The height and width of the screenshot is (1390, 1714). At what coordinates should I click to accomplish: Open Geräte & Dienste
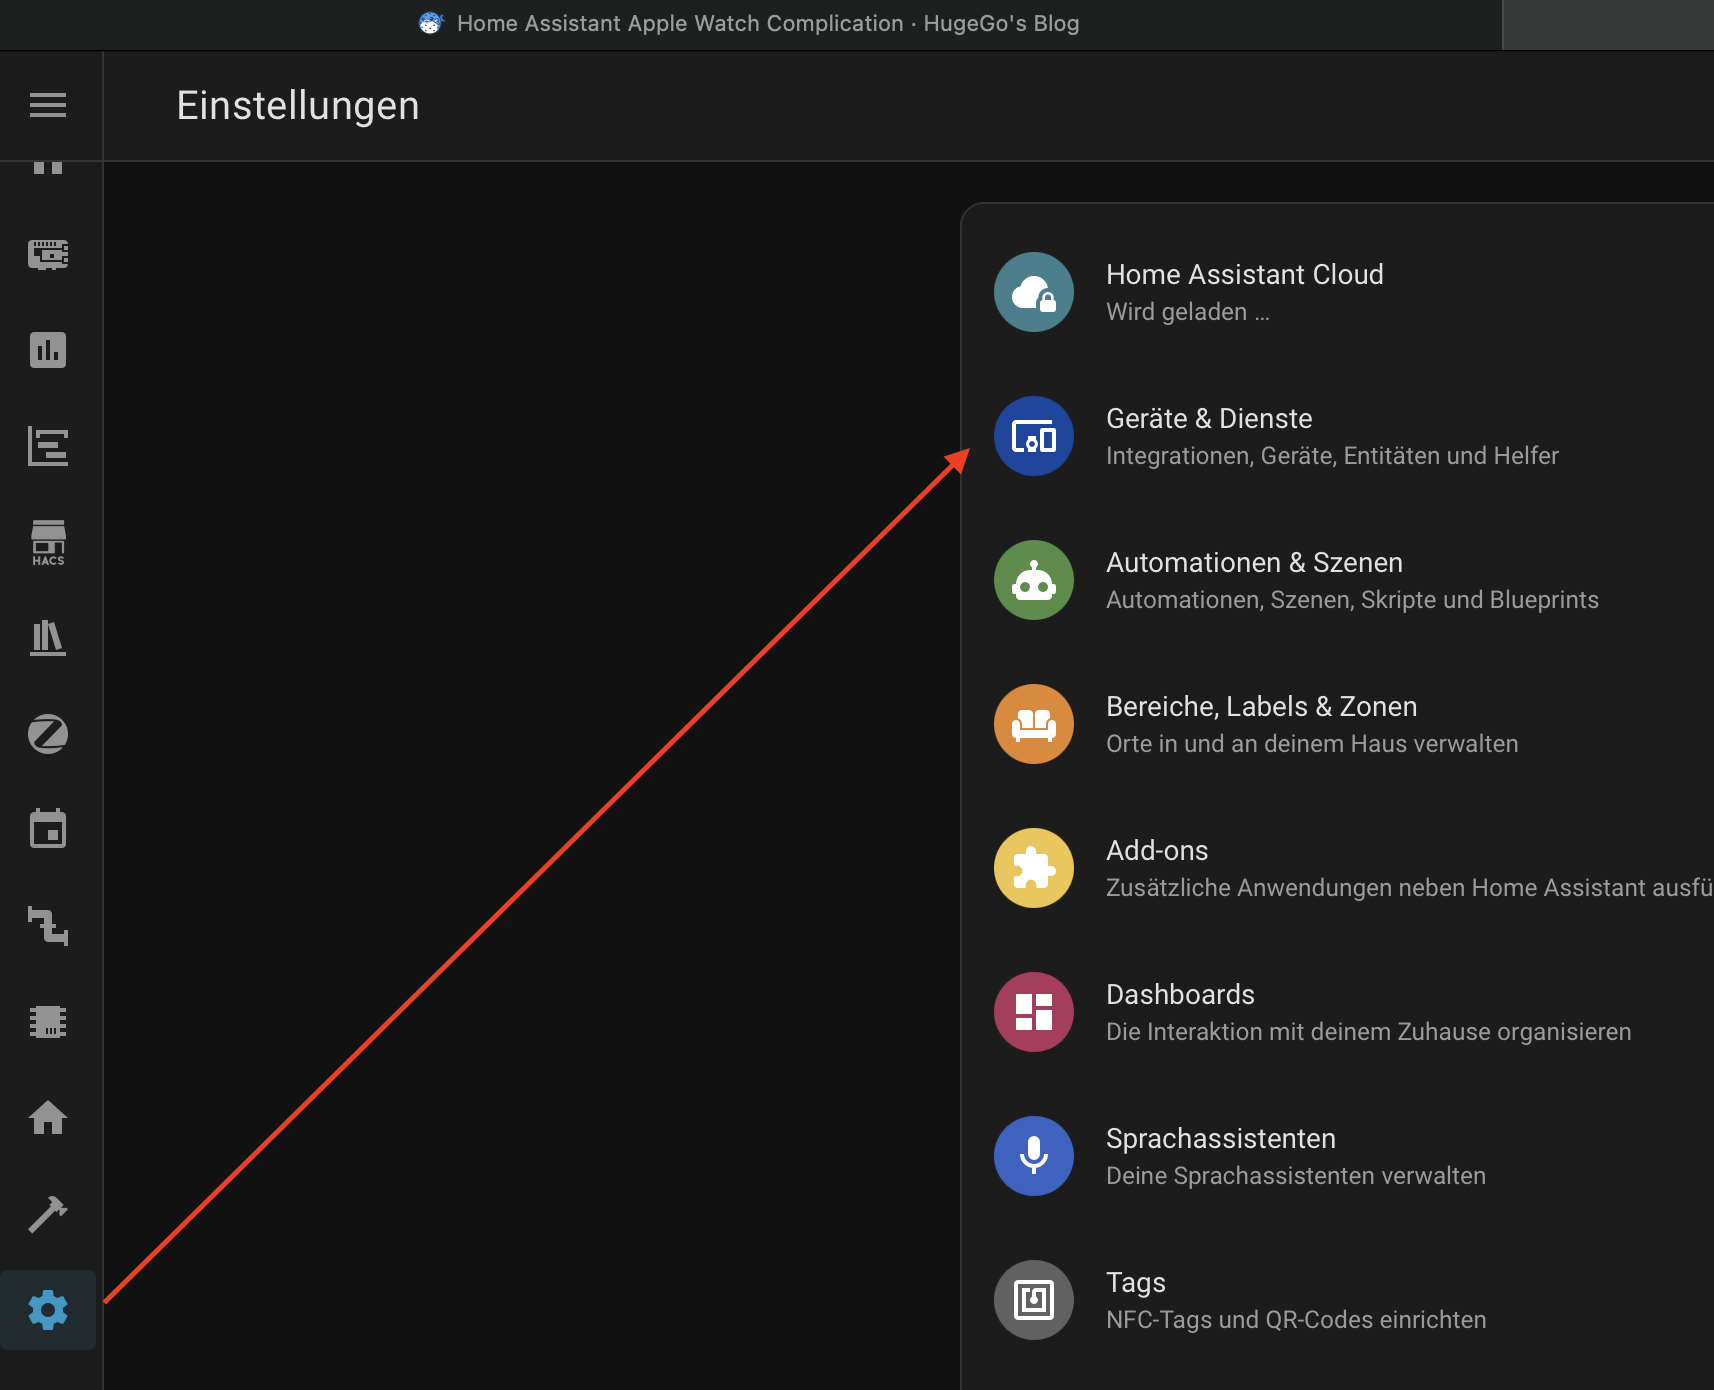tap(1209, 436)
